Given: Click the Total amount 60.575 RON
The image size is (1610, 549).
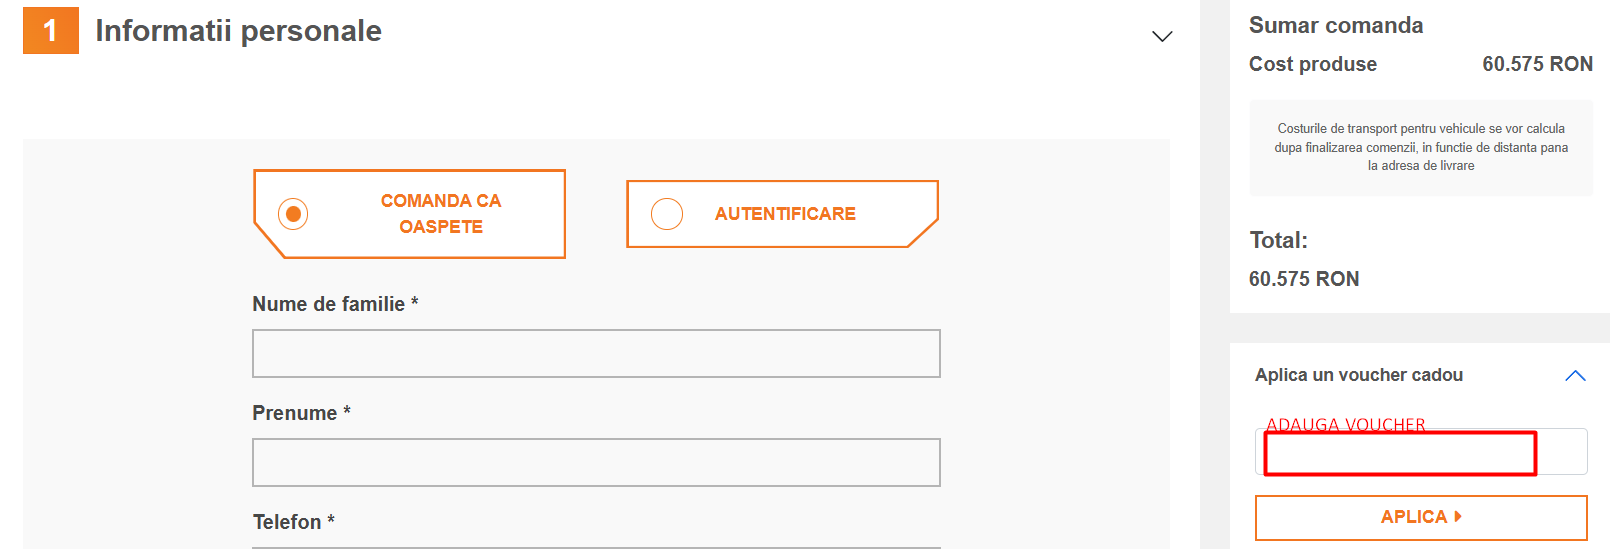Looking at the screenshot, I should pos(1303,279).
